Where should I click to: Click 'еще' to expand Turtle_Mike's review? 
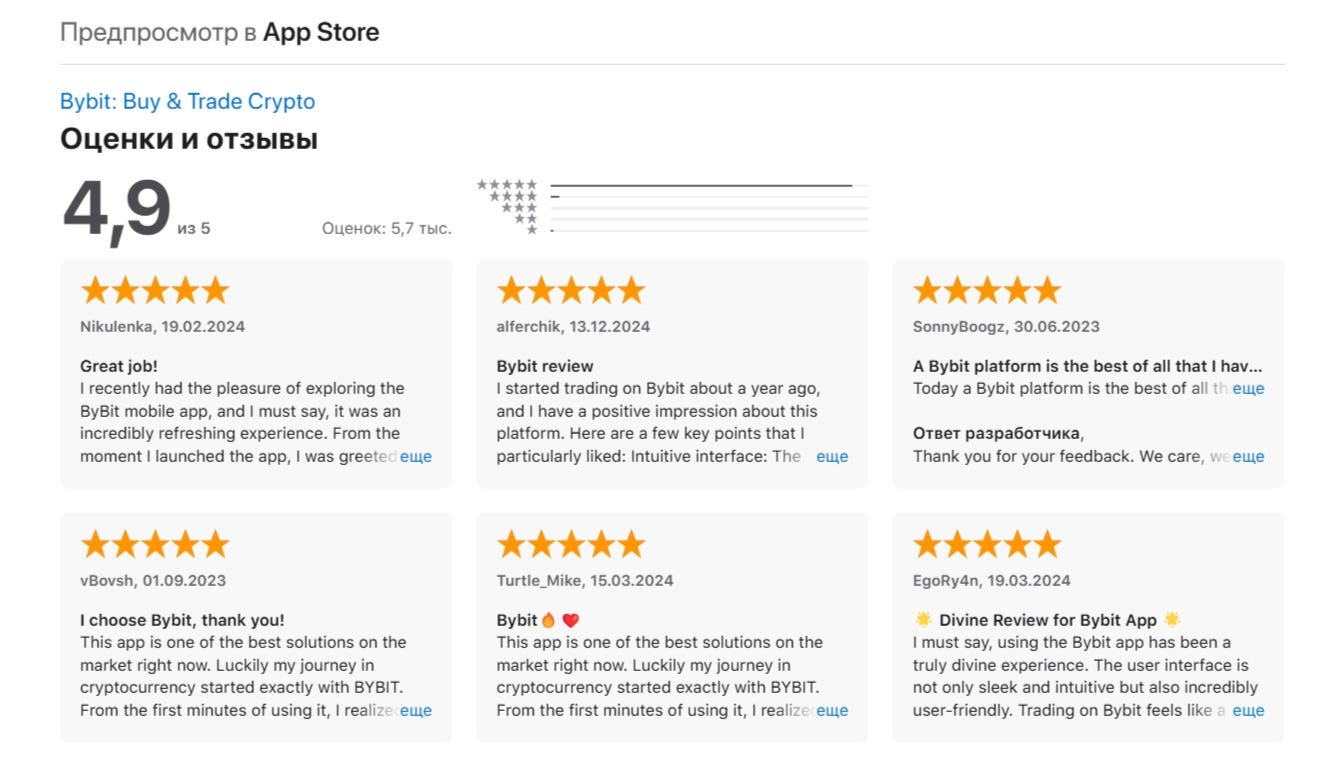point(833,710)
